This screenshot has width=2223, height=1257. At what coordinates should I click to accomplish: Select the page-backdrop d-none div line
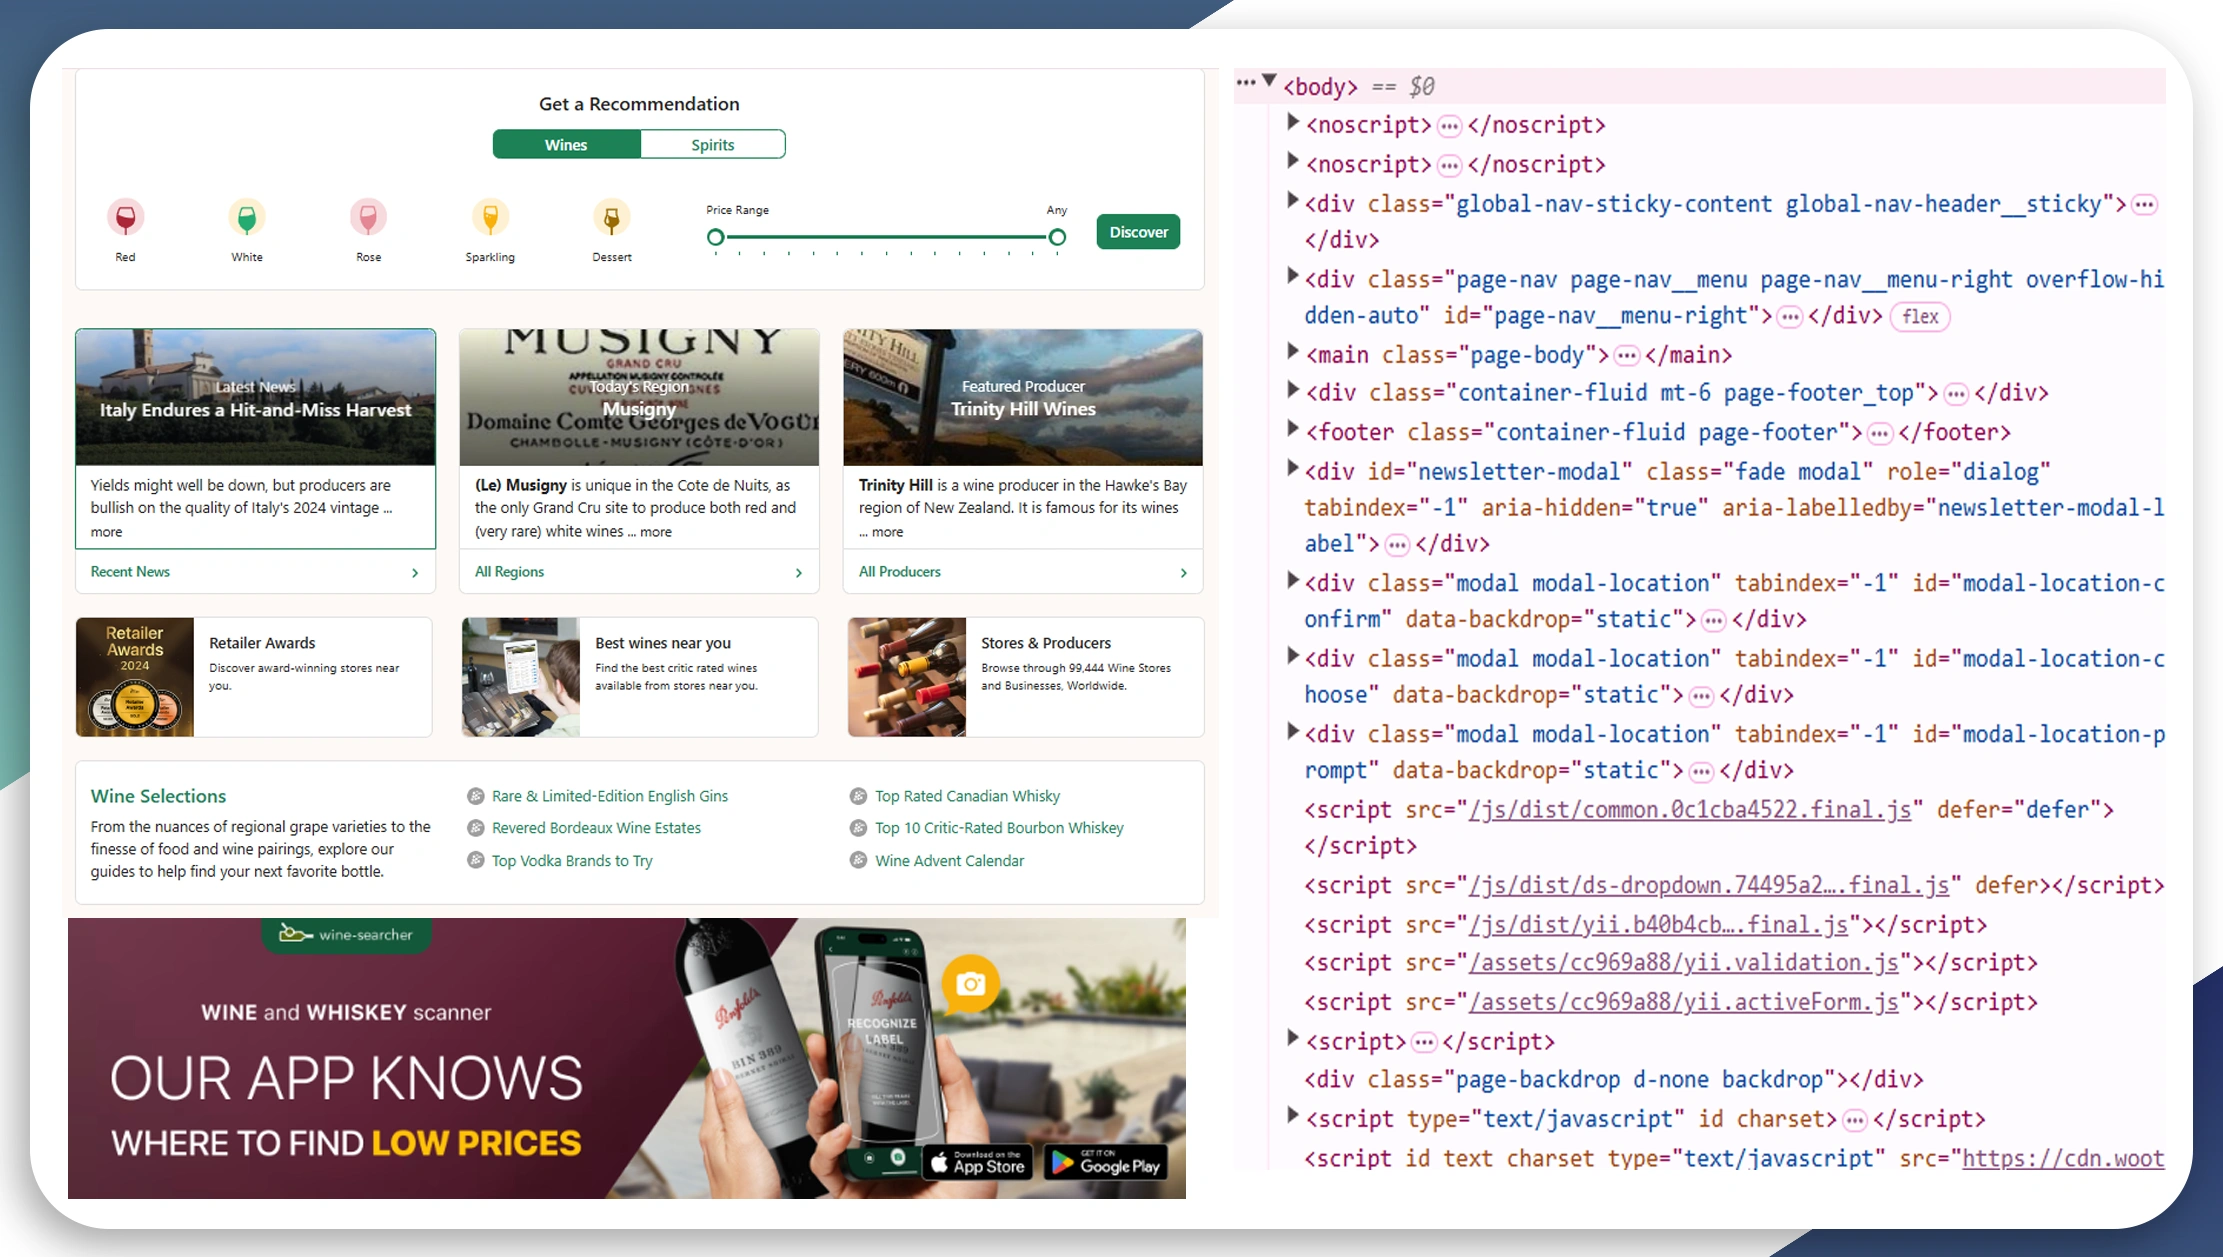pyautogui.click(x=1614, y=1080)
